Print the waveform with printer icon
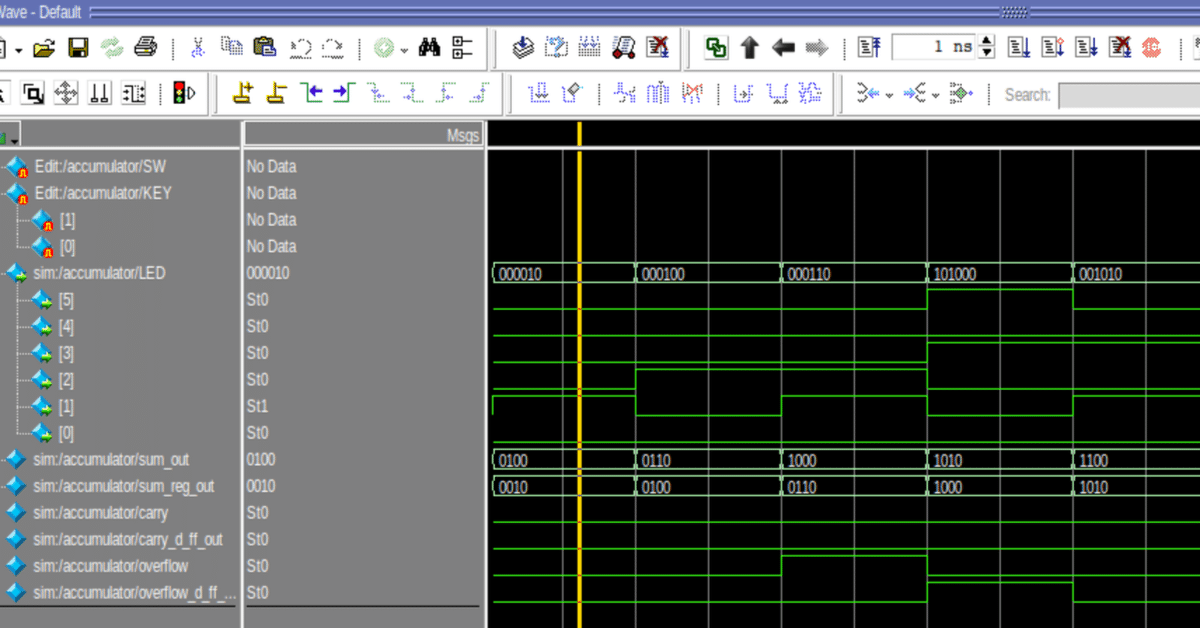 pos(146,48)
